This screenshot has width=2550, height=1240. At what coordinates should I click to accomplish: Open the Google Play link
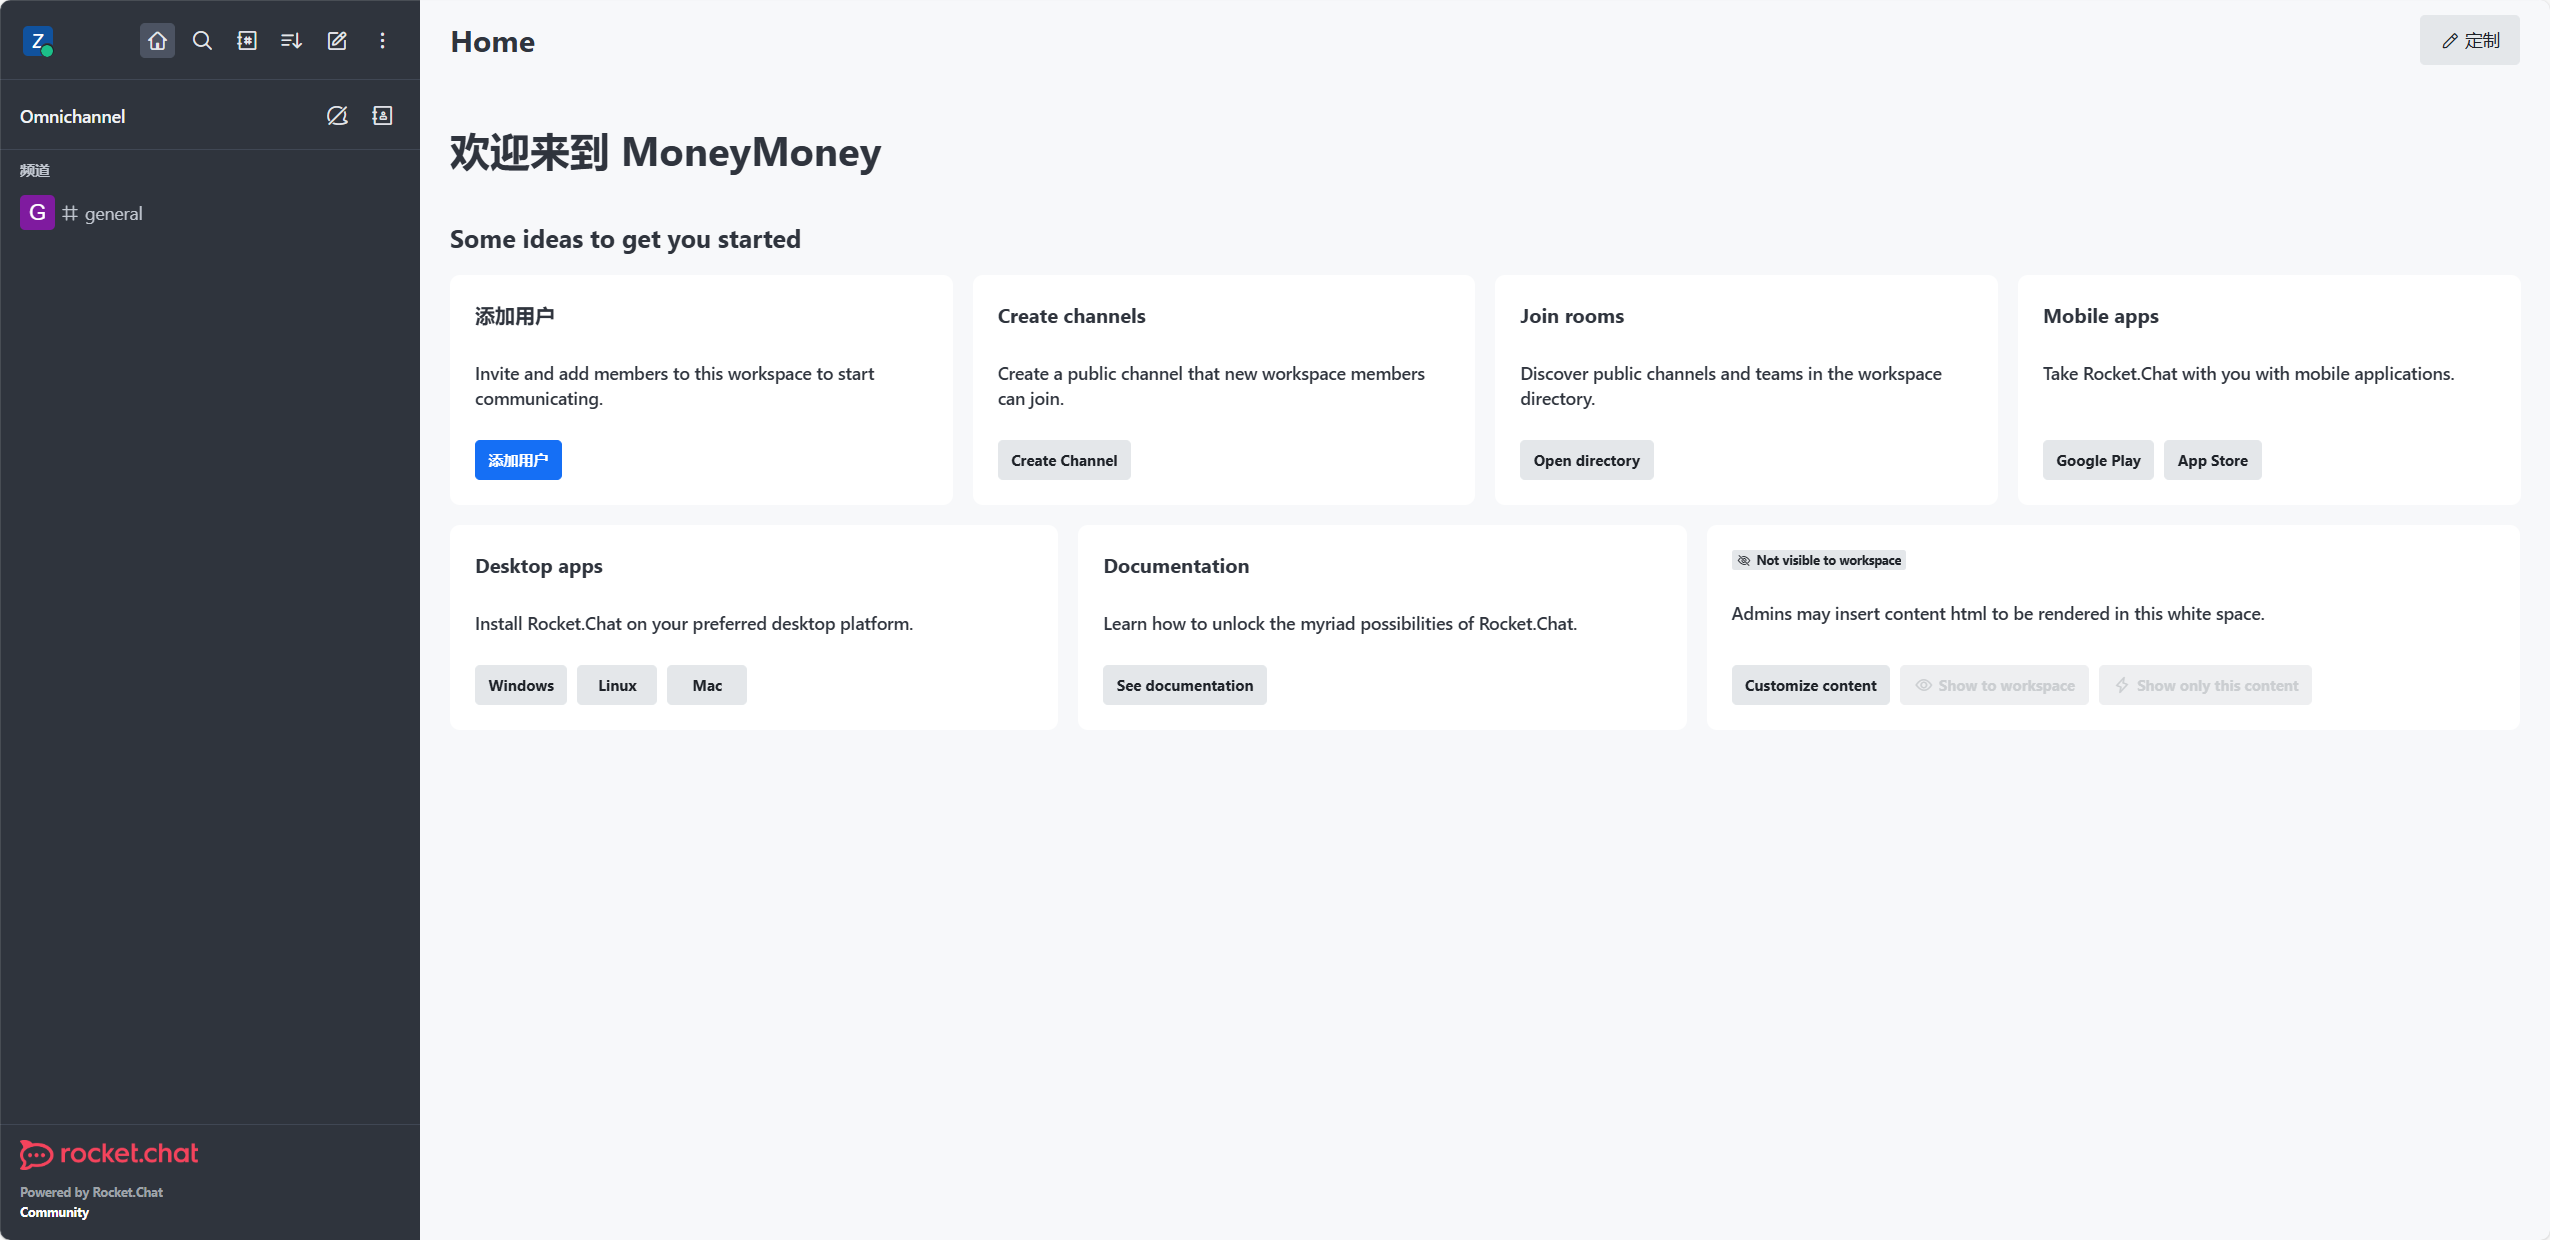pos(2098,460)
